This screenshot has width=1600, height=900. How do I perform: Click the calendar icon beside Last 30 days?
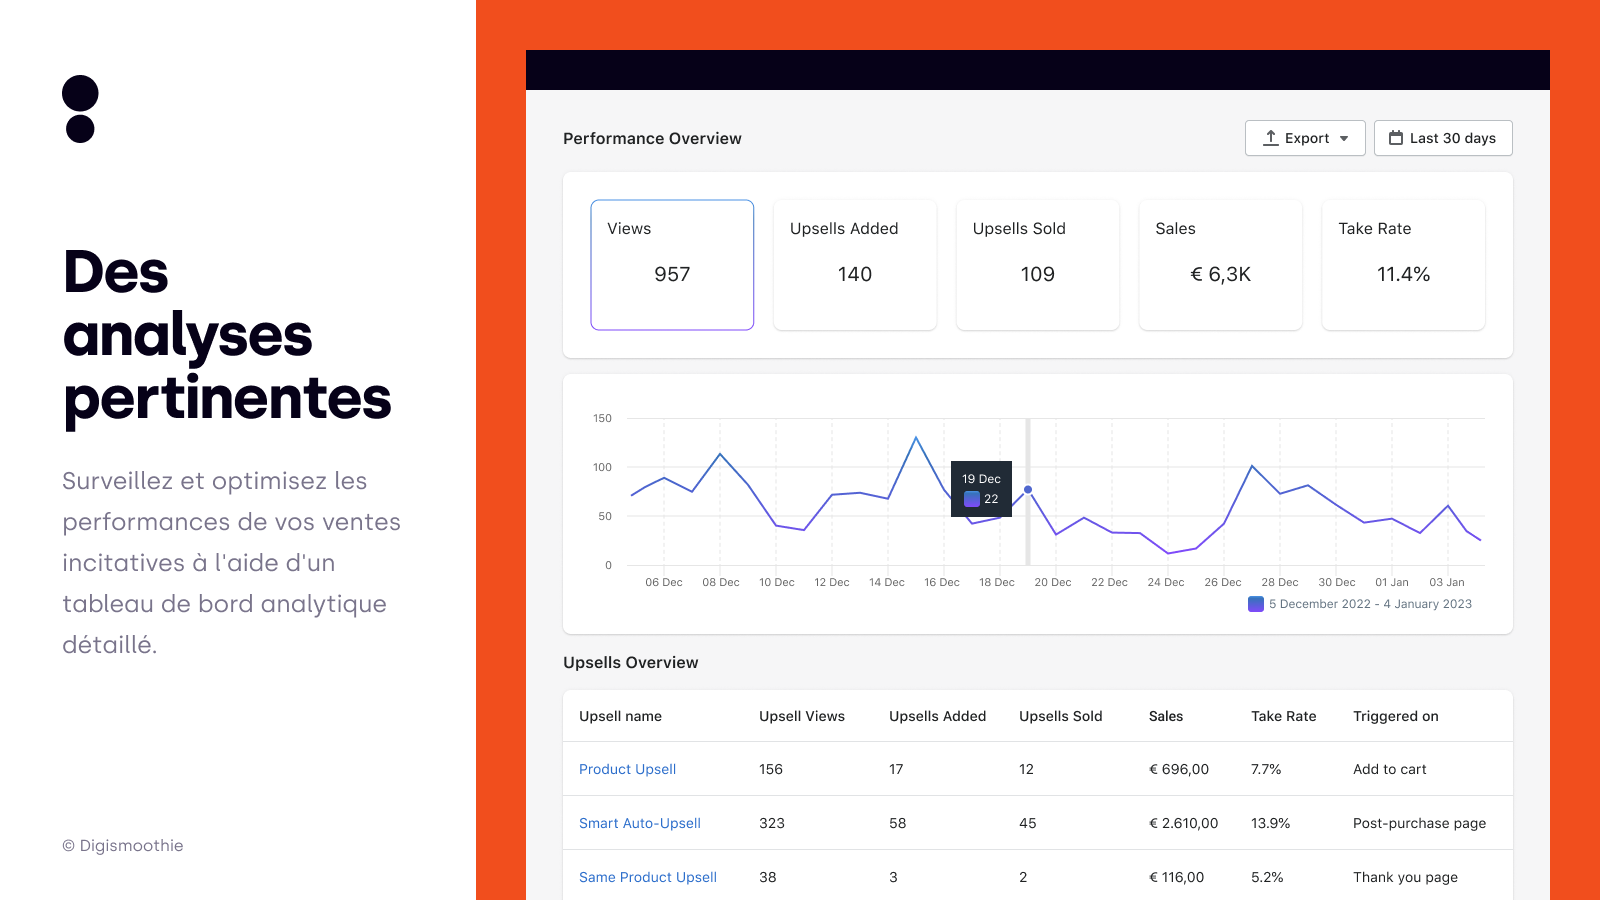[x=1396, y=138]
